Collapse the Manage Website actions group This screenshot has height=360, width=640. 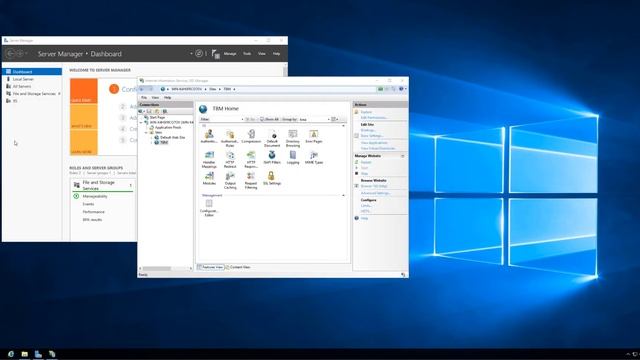tap(402, 156)
